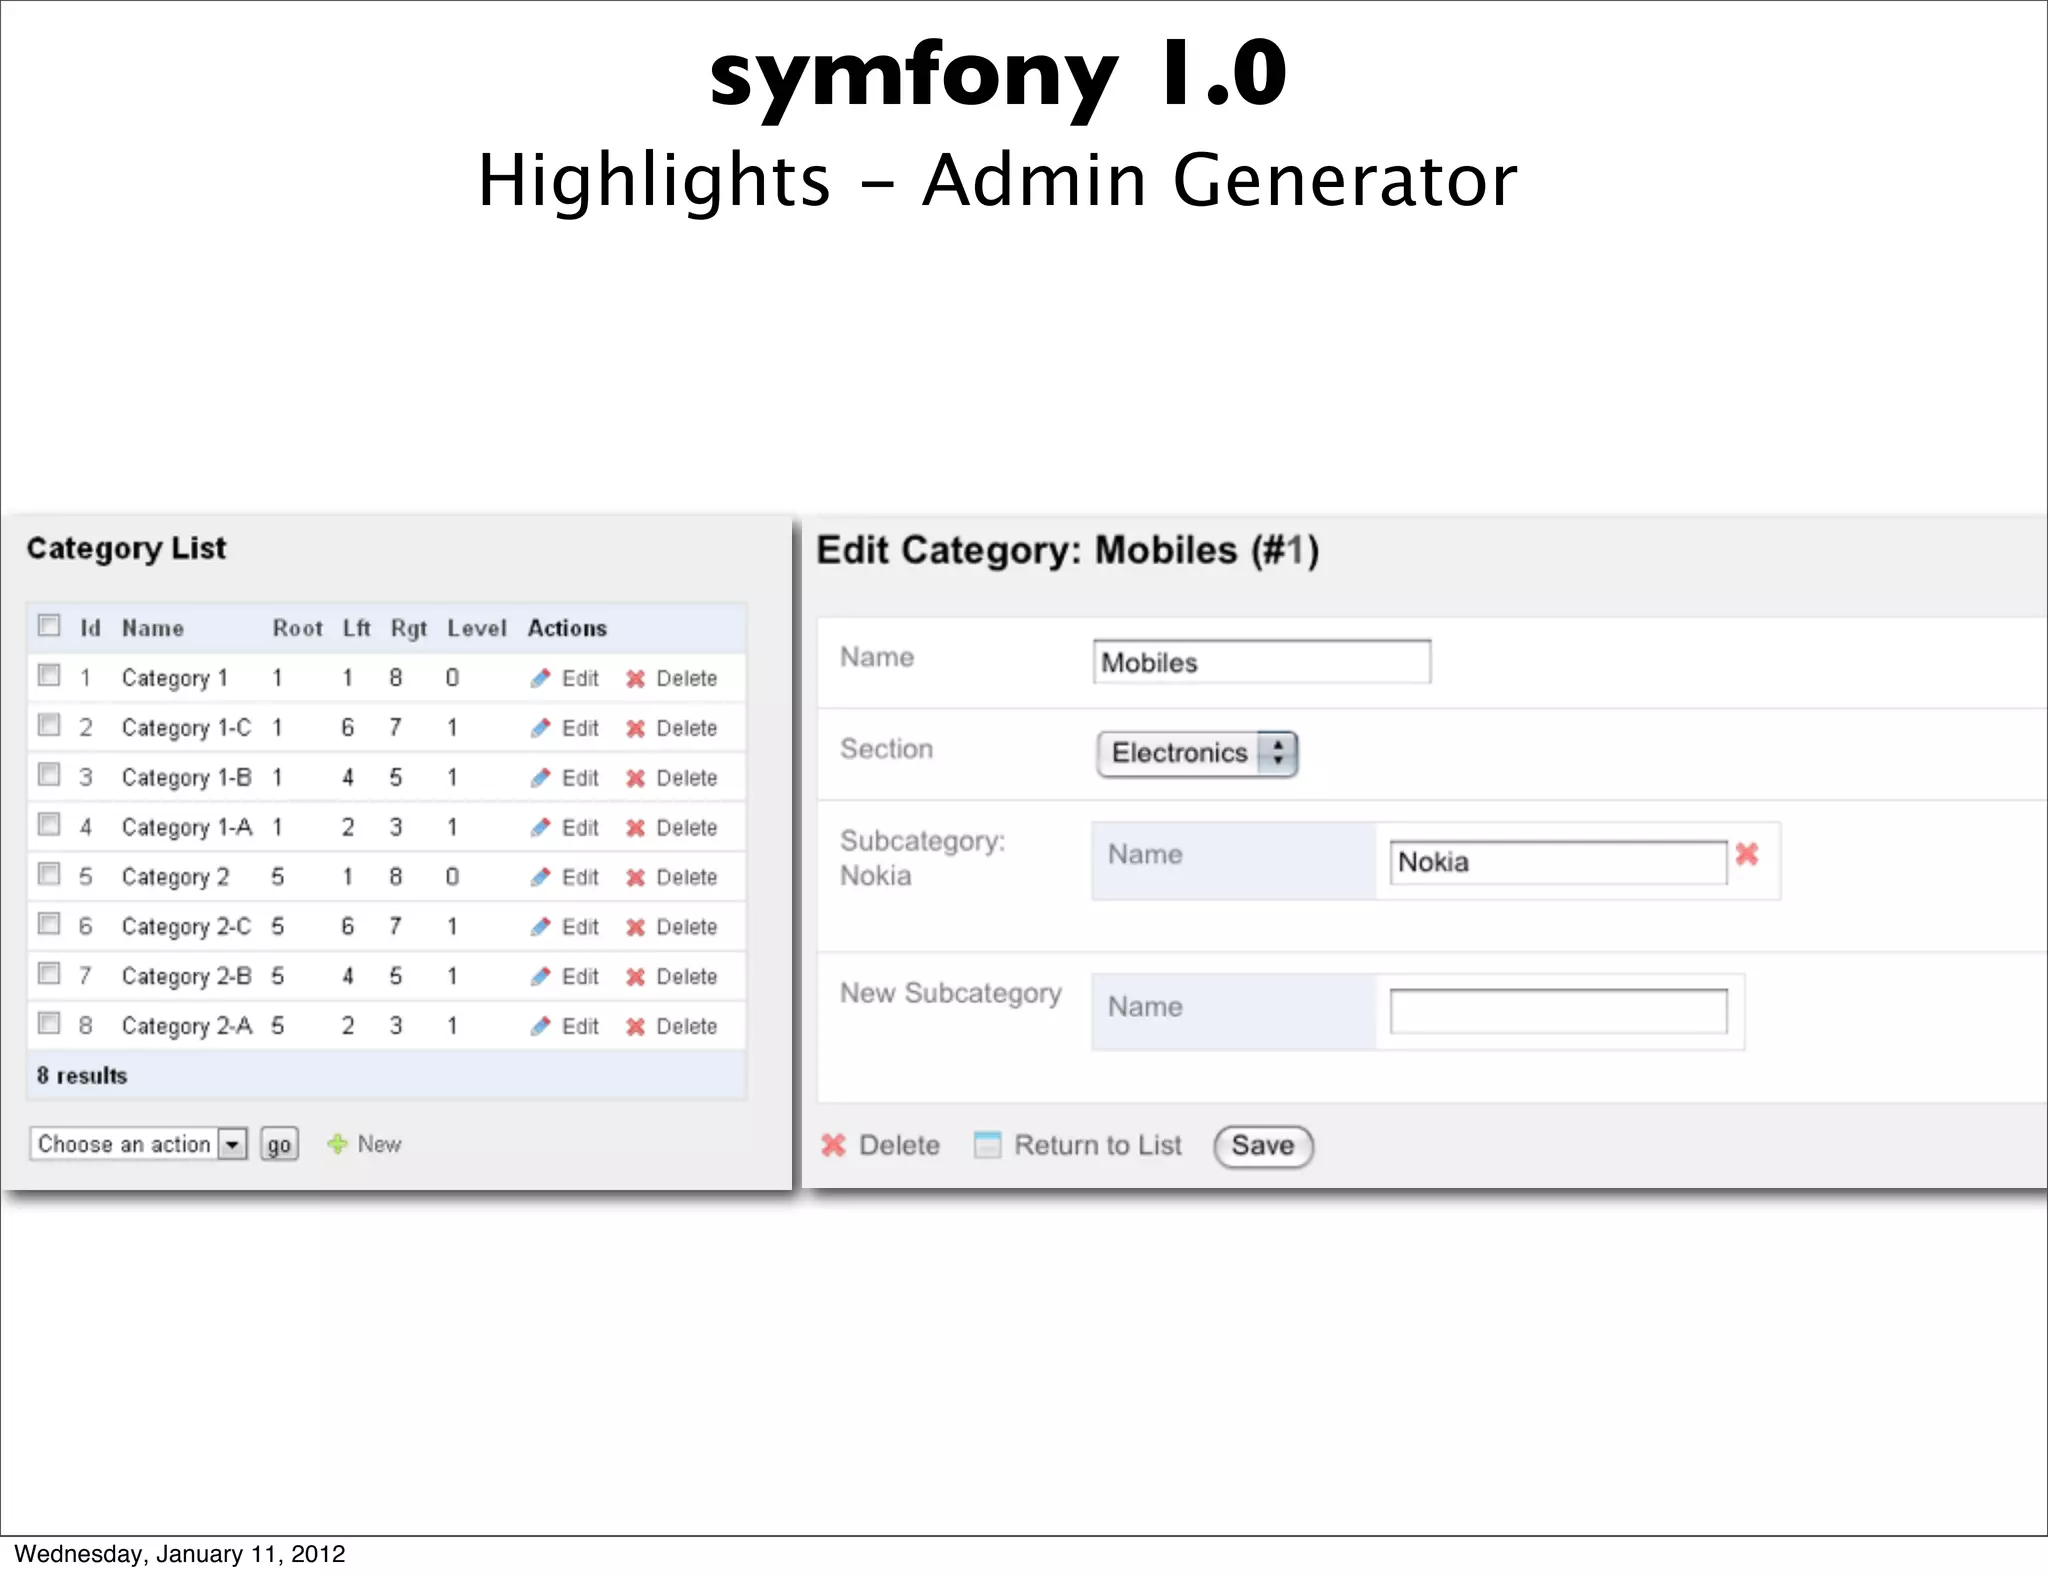Click the red Delete cross for Category 1

pyautogui.click(x=635, y=679)
